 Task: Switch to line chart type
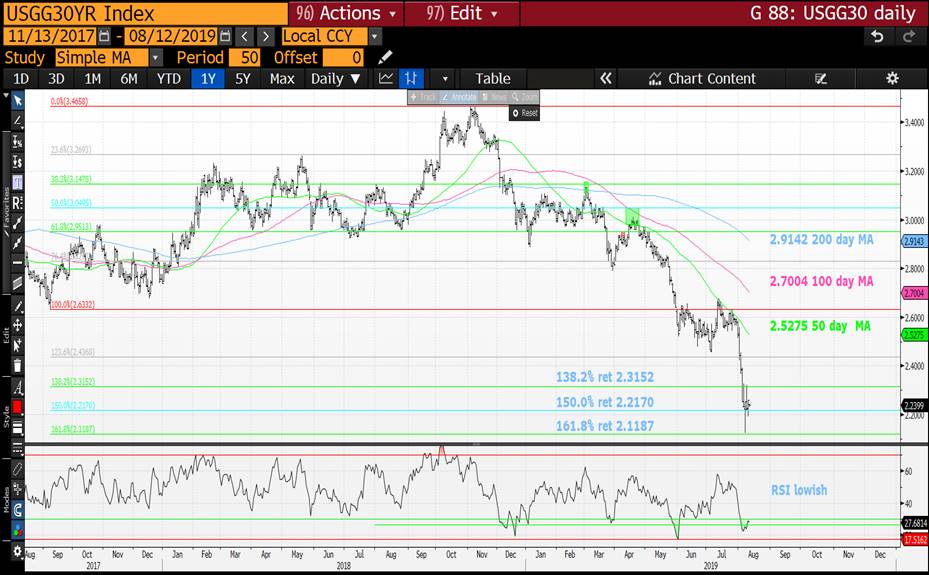(386, 78)
